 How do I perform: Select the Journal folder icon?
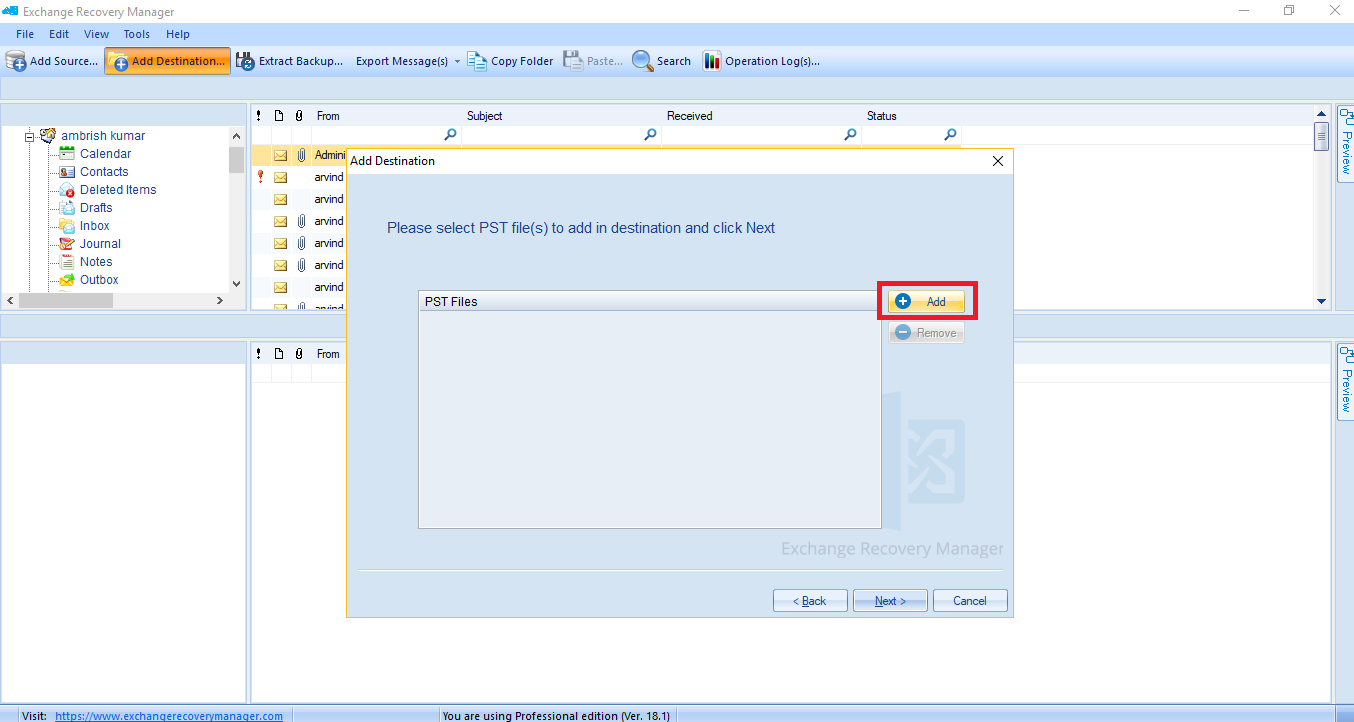(x=67, y=243)
